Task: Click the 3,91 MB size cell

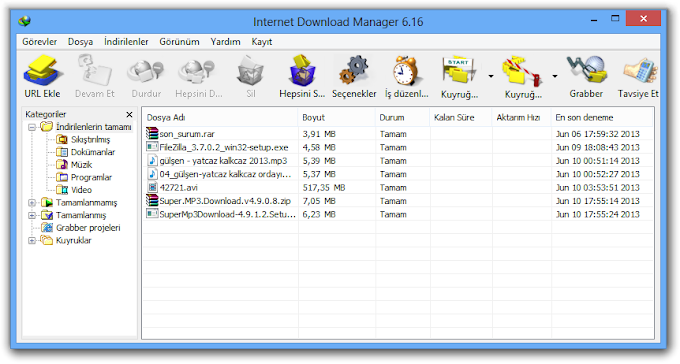Action: [319, 134]
